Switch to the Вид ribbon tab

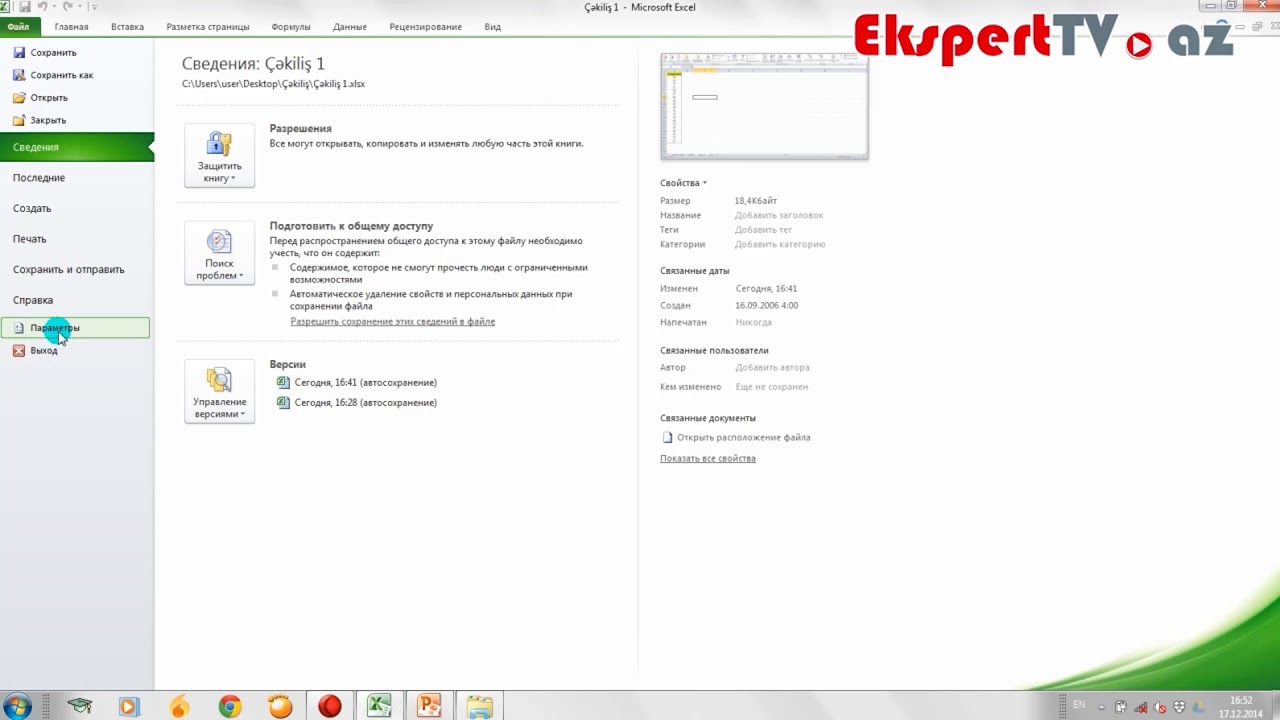(493, 27)
